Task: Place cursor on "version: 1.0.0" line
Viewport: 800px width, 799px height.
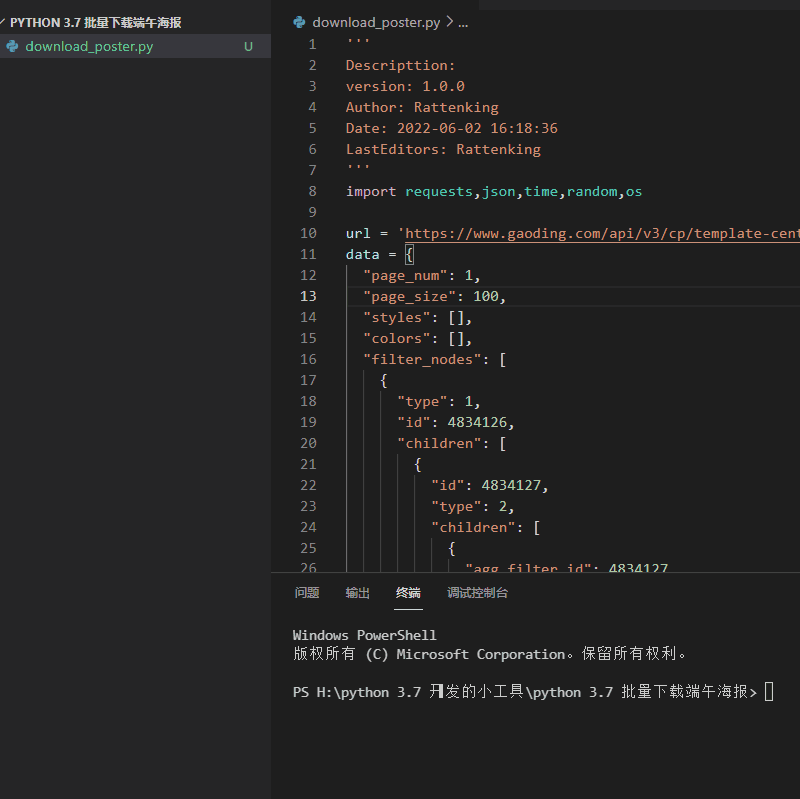Action: 405,86
